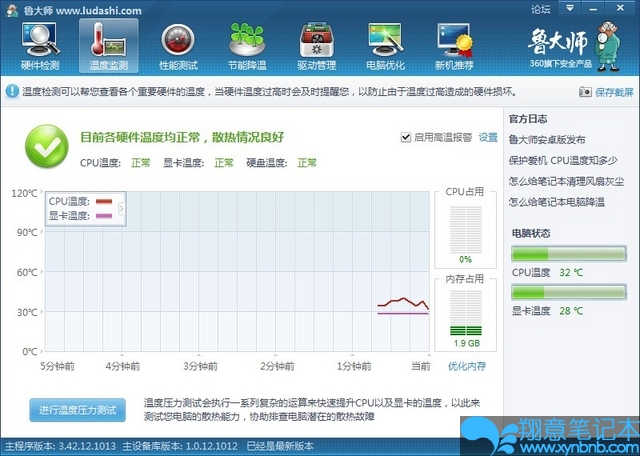Open 怎么给笔记本清理风扇灰尘 article

point(567,181)
